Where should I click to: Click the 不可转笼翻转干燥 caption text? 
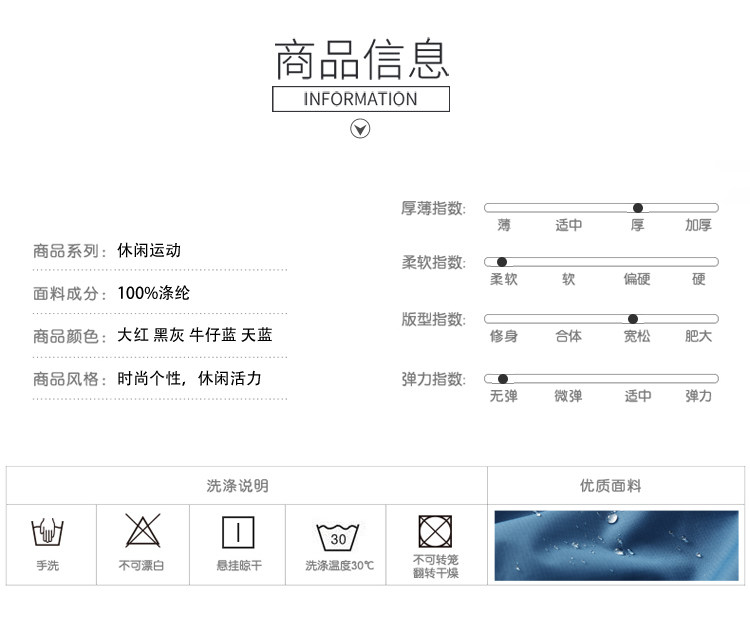click(x=436, y=566)
